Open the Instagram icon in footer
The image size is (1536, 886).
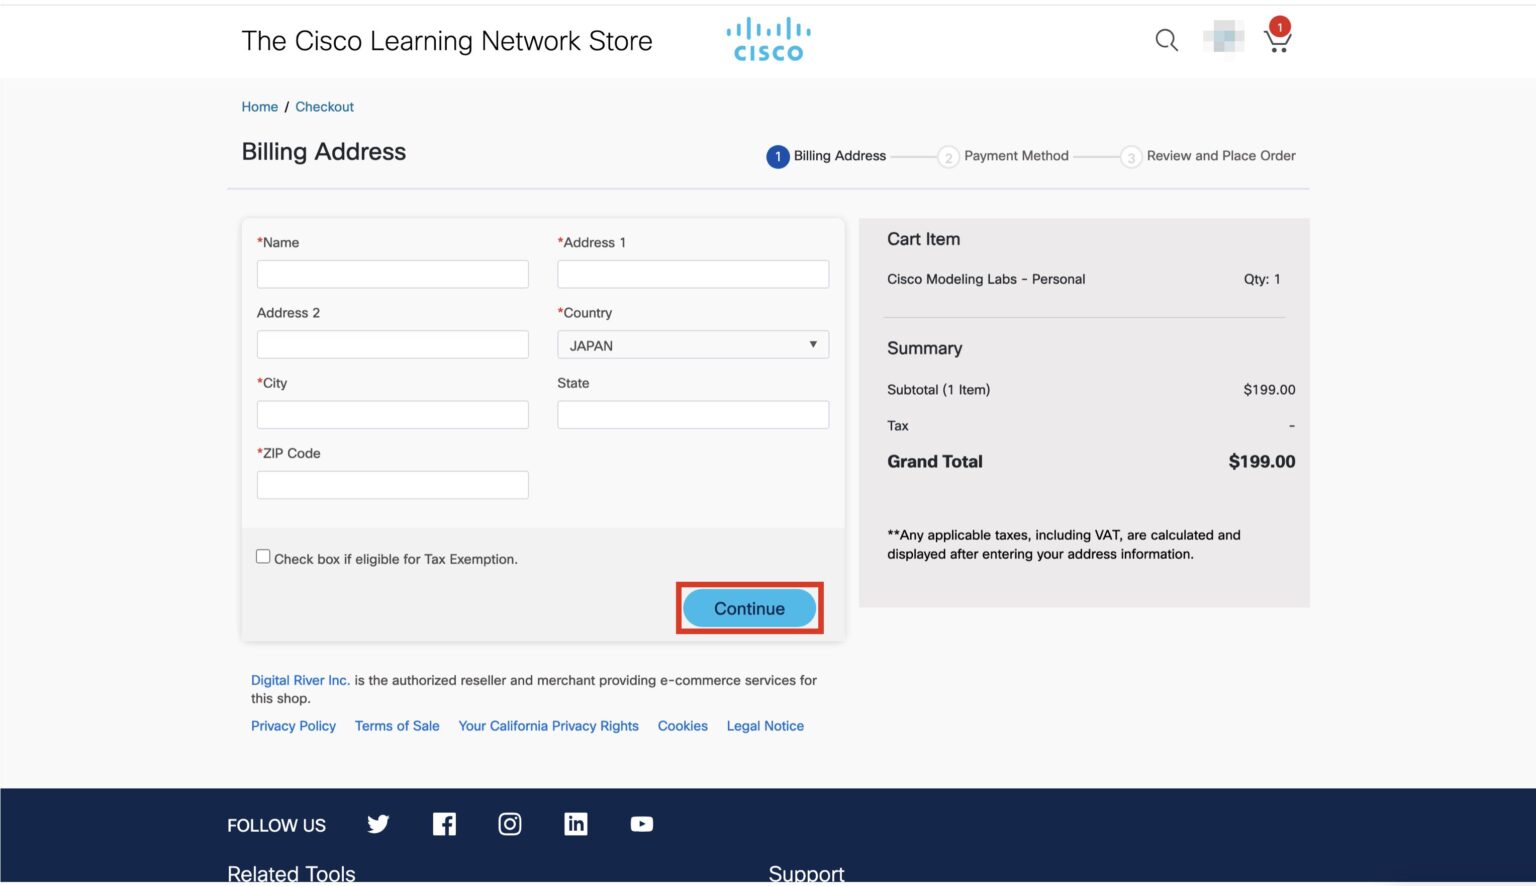[x=510, y=824]
